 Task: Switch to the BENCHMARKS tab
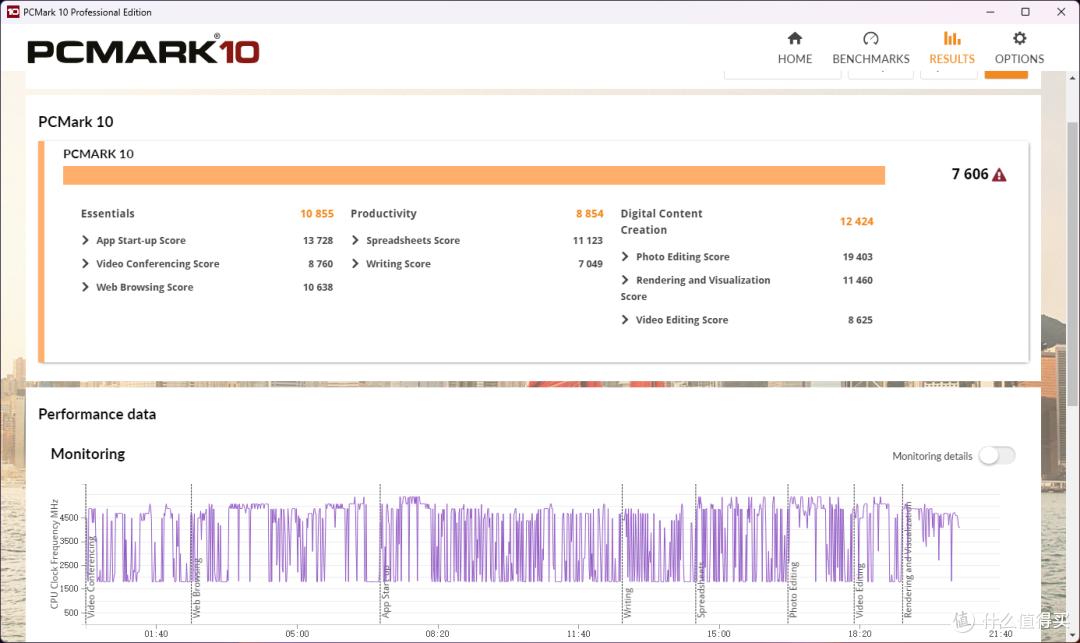[x=871, y=59]
